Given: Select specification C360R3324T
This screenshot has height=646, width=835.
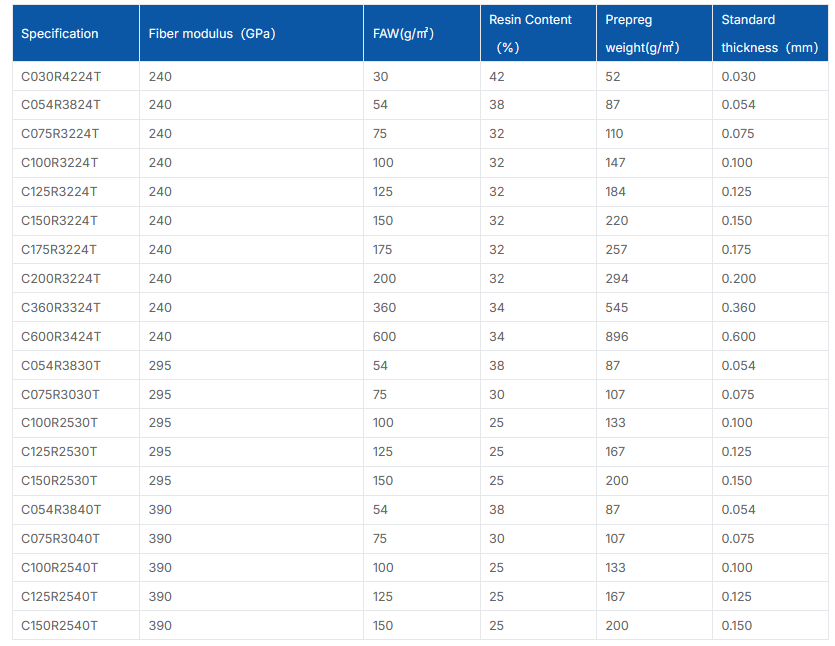Looking at the screenshot, I should pos(60,308).
